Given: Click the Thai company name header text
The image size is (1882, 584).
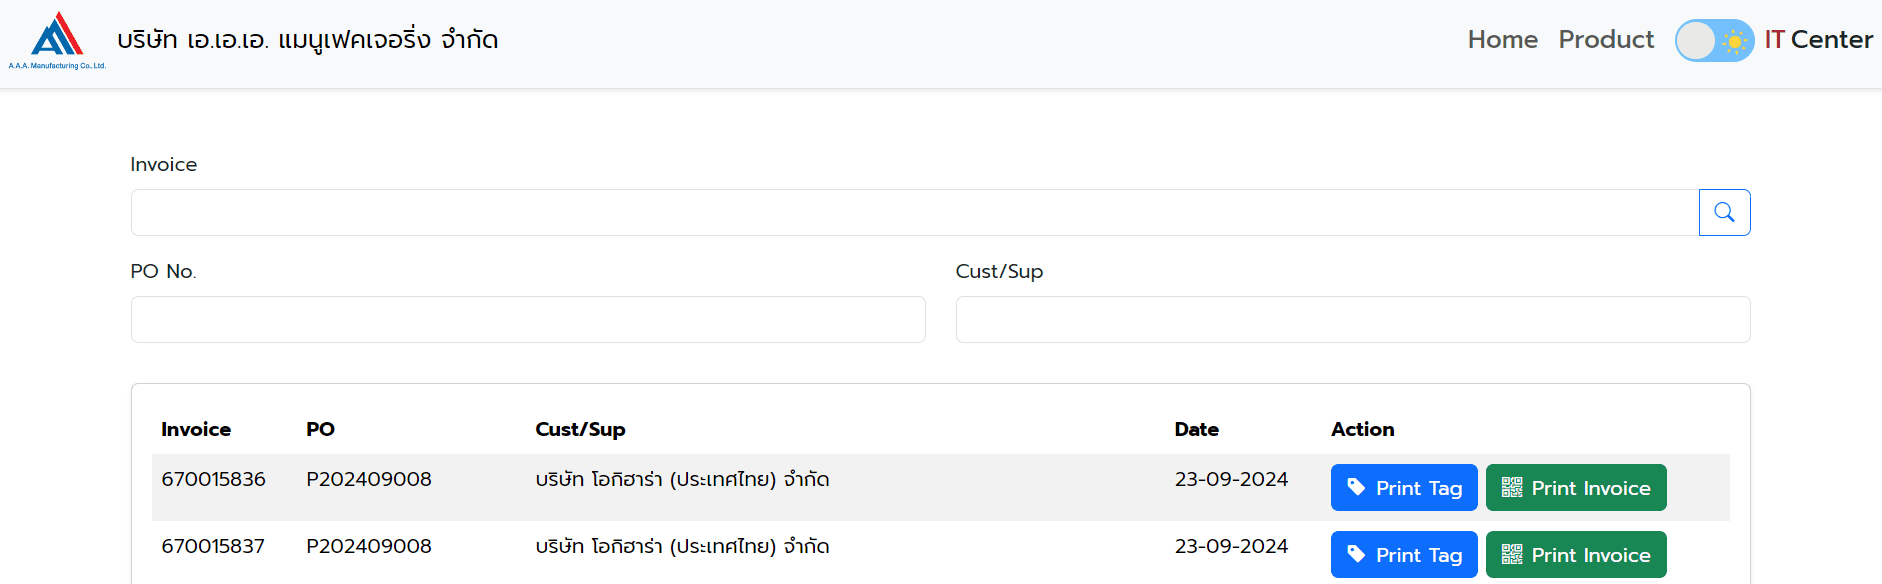Looking at the screenshot, I should (x=307, y=40).
